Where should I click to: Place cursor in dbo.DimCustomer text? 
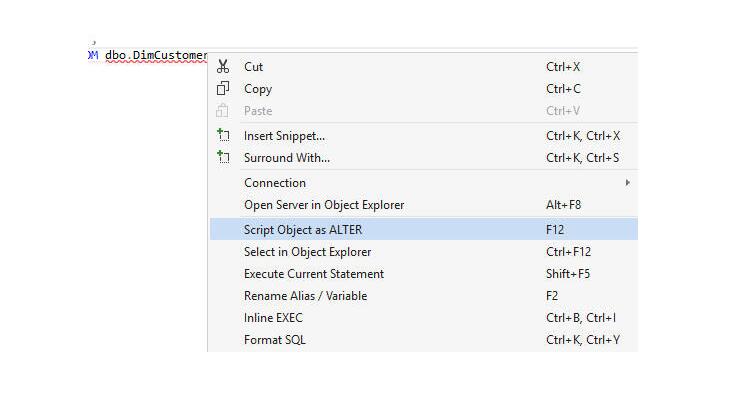[156, 55]
